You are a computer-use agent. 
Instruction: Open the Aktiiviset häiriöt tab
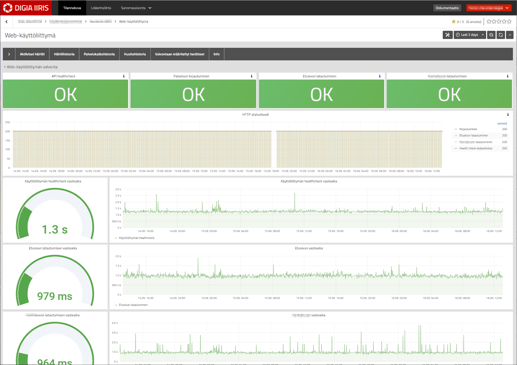[32, 54]
